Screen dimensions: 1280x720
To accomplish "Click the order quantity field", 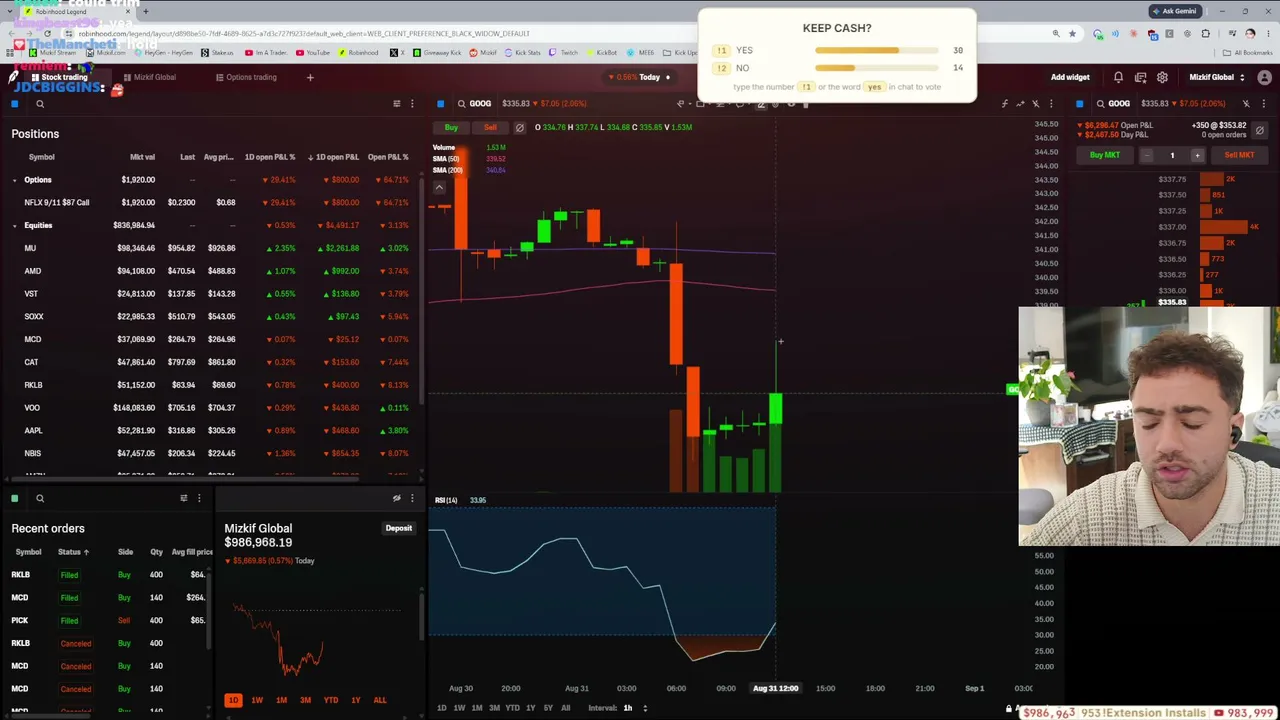I will pyautogui.click(x=1172, y=155).
